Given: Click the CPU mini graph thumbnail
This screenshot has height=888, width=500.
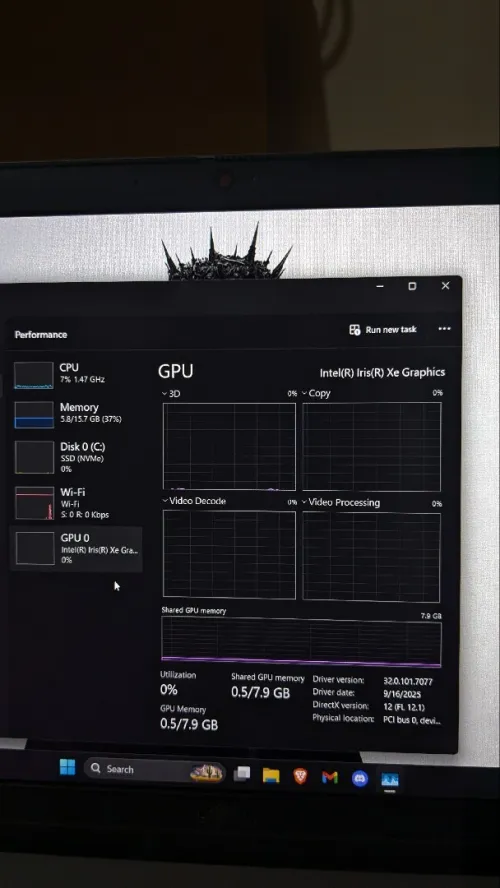Looking at the screenshot, I should (34, 375).
